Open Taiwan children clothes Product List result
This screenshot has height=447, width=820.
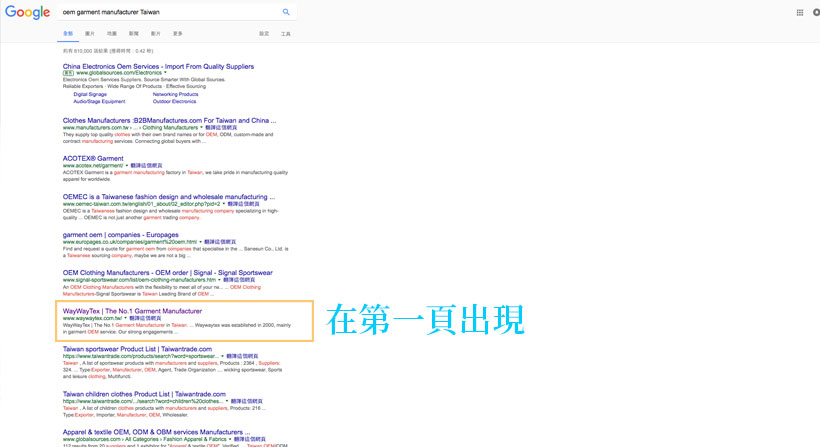pyautogui.click(x=144, y=394)
